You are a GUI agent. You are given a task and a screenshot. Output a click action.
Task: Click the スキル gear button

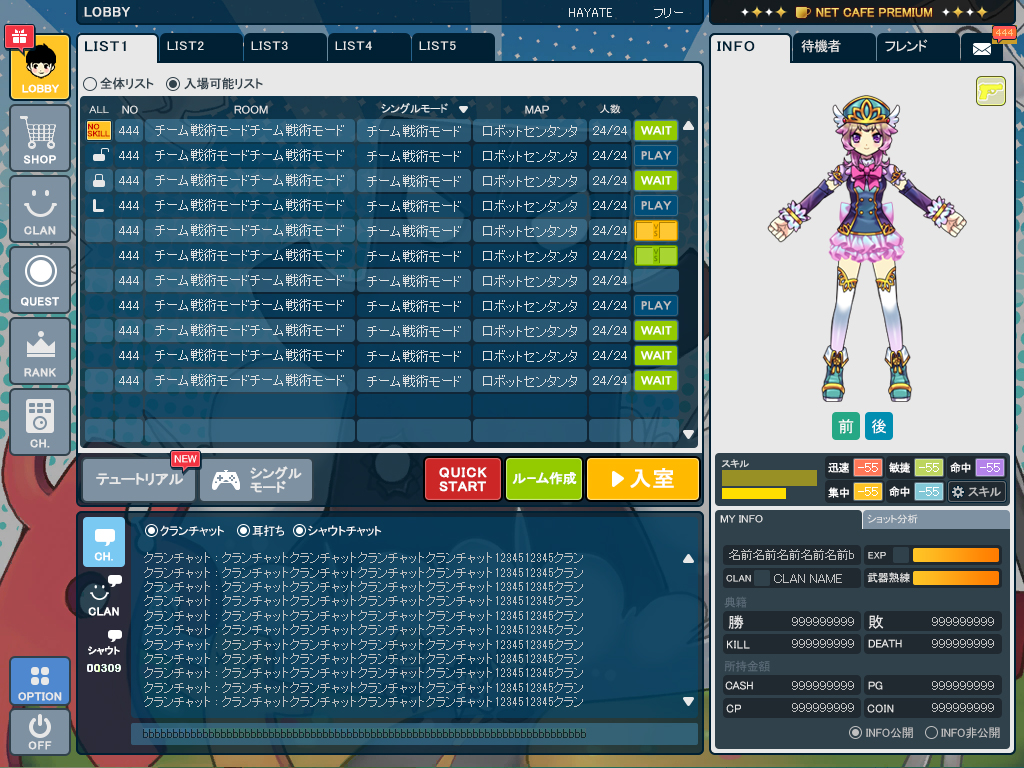[976, 492]
